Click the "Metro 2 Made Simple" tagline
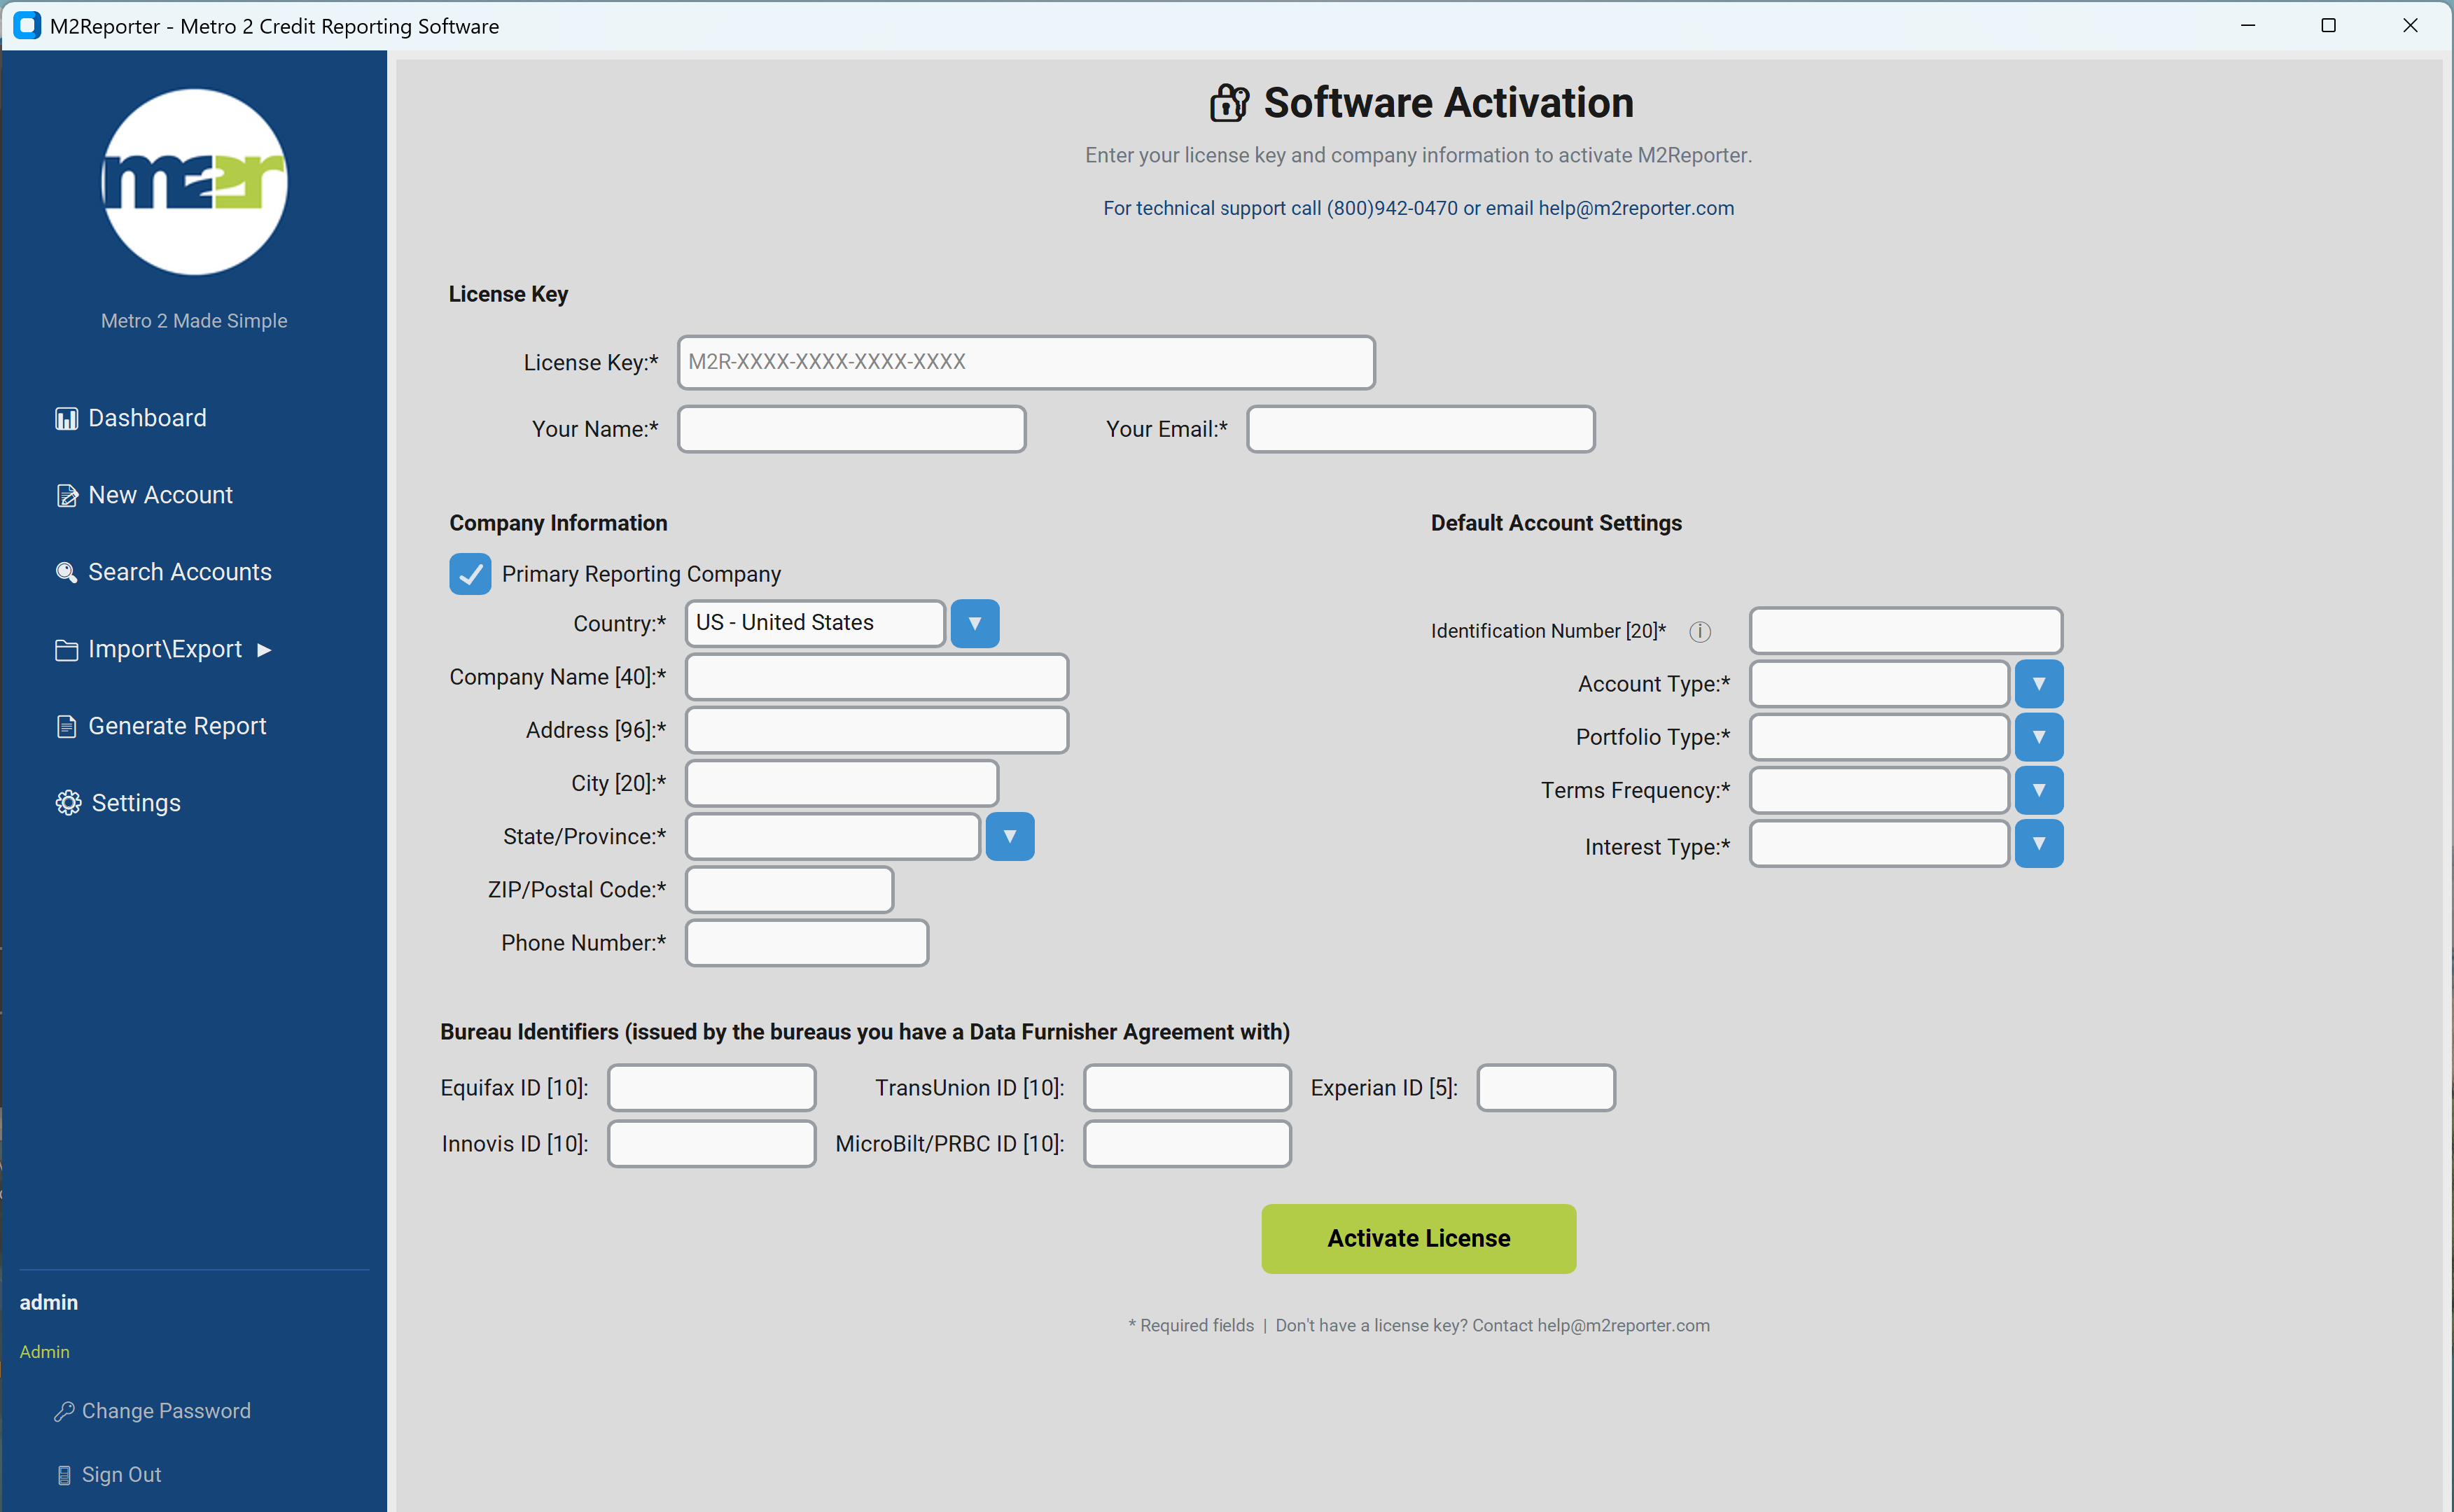This screenshot has height=1512, width=2454. (194, 321)
